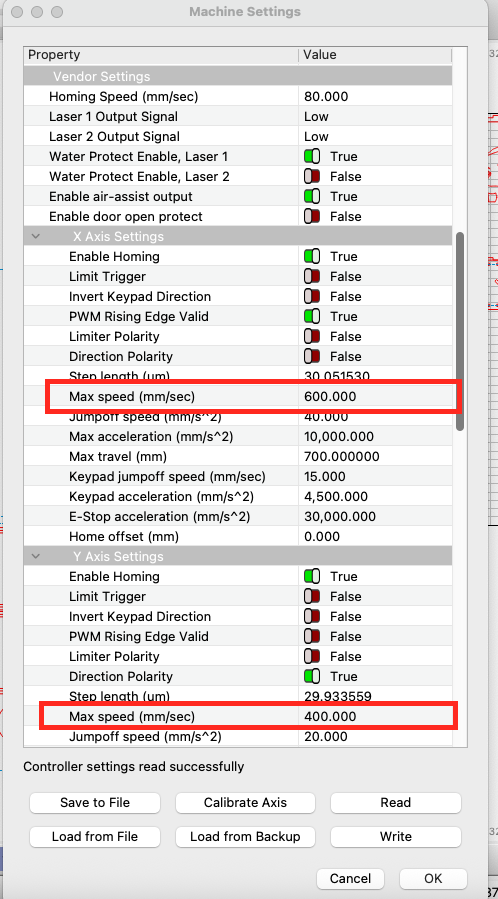This screenshot has height=899, width=498.
Task: Disable the air-assist output toggle
Action: 312,197
